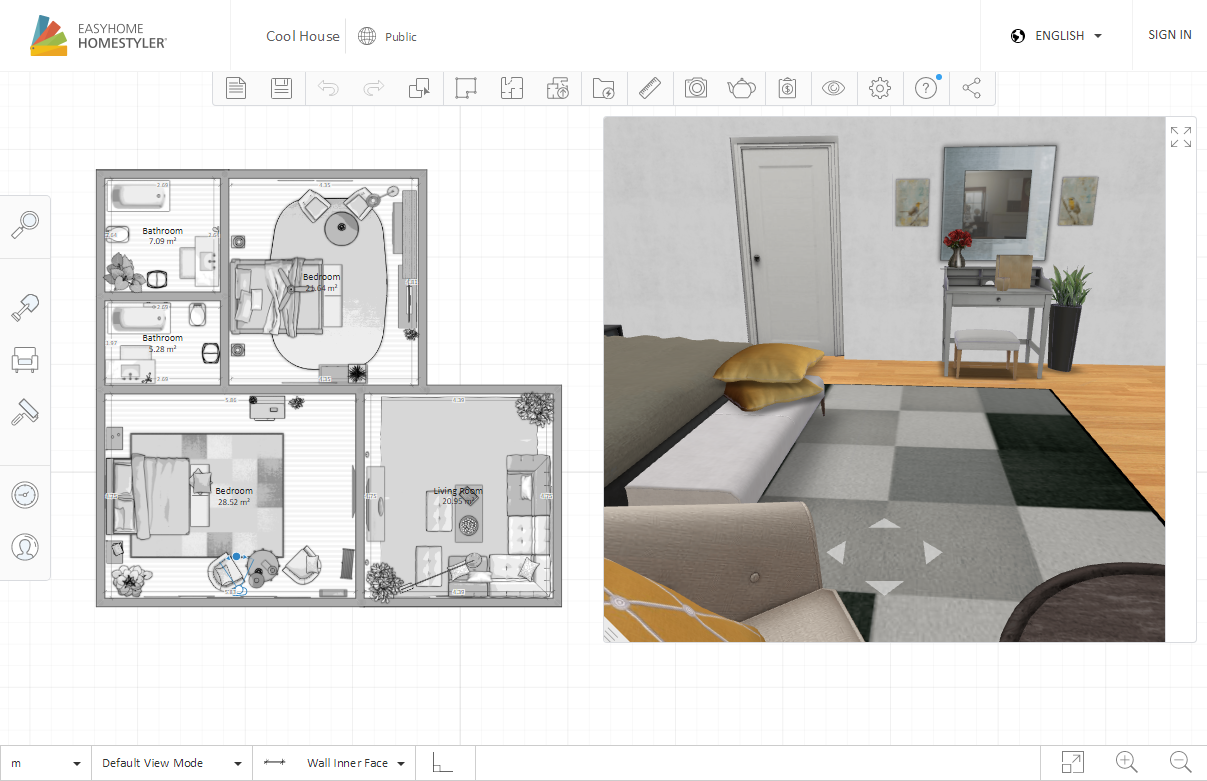Image resolution: width=1207 pixels, height=781 pixels.
Task: Select the upper Bedroom label in plan
Action: coord(322,277)
